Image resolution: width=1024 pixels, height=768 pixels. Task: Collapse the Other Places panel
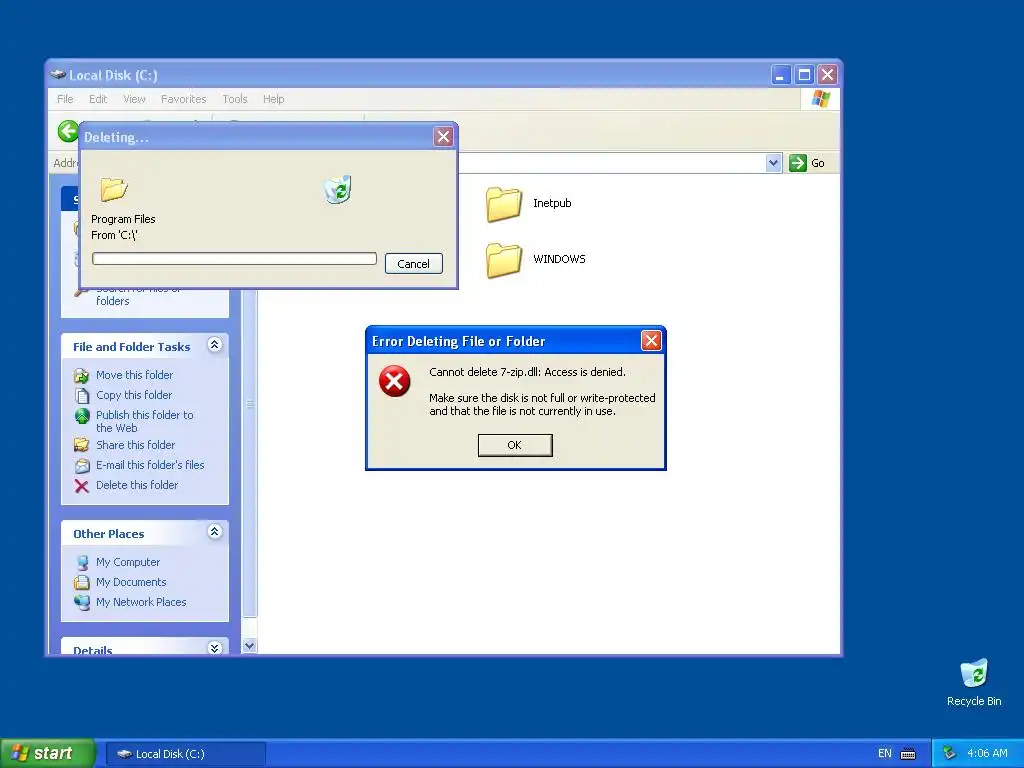click(214, 532)
